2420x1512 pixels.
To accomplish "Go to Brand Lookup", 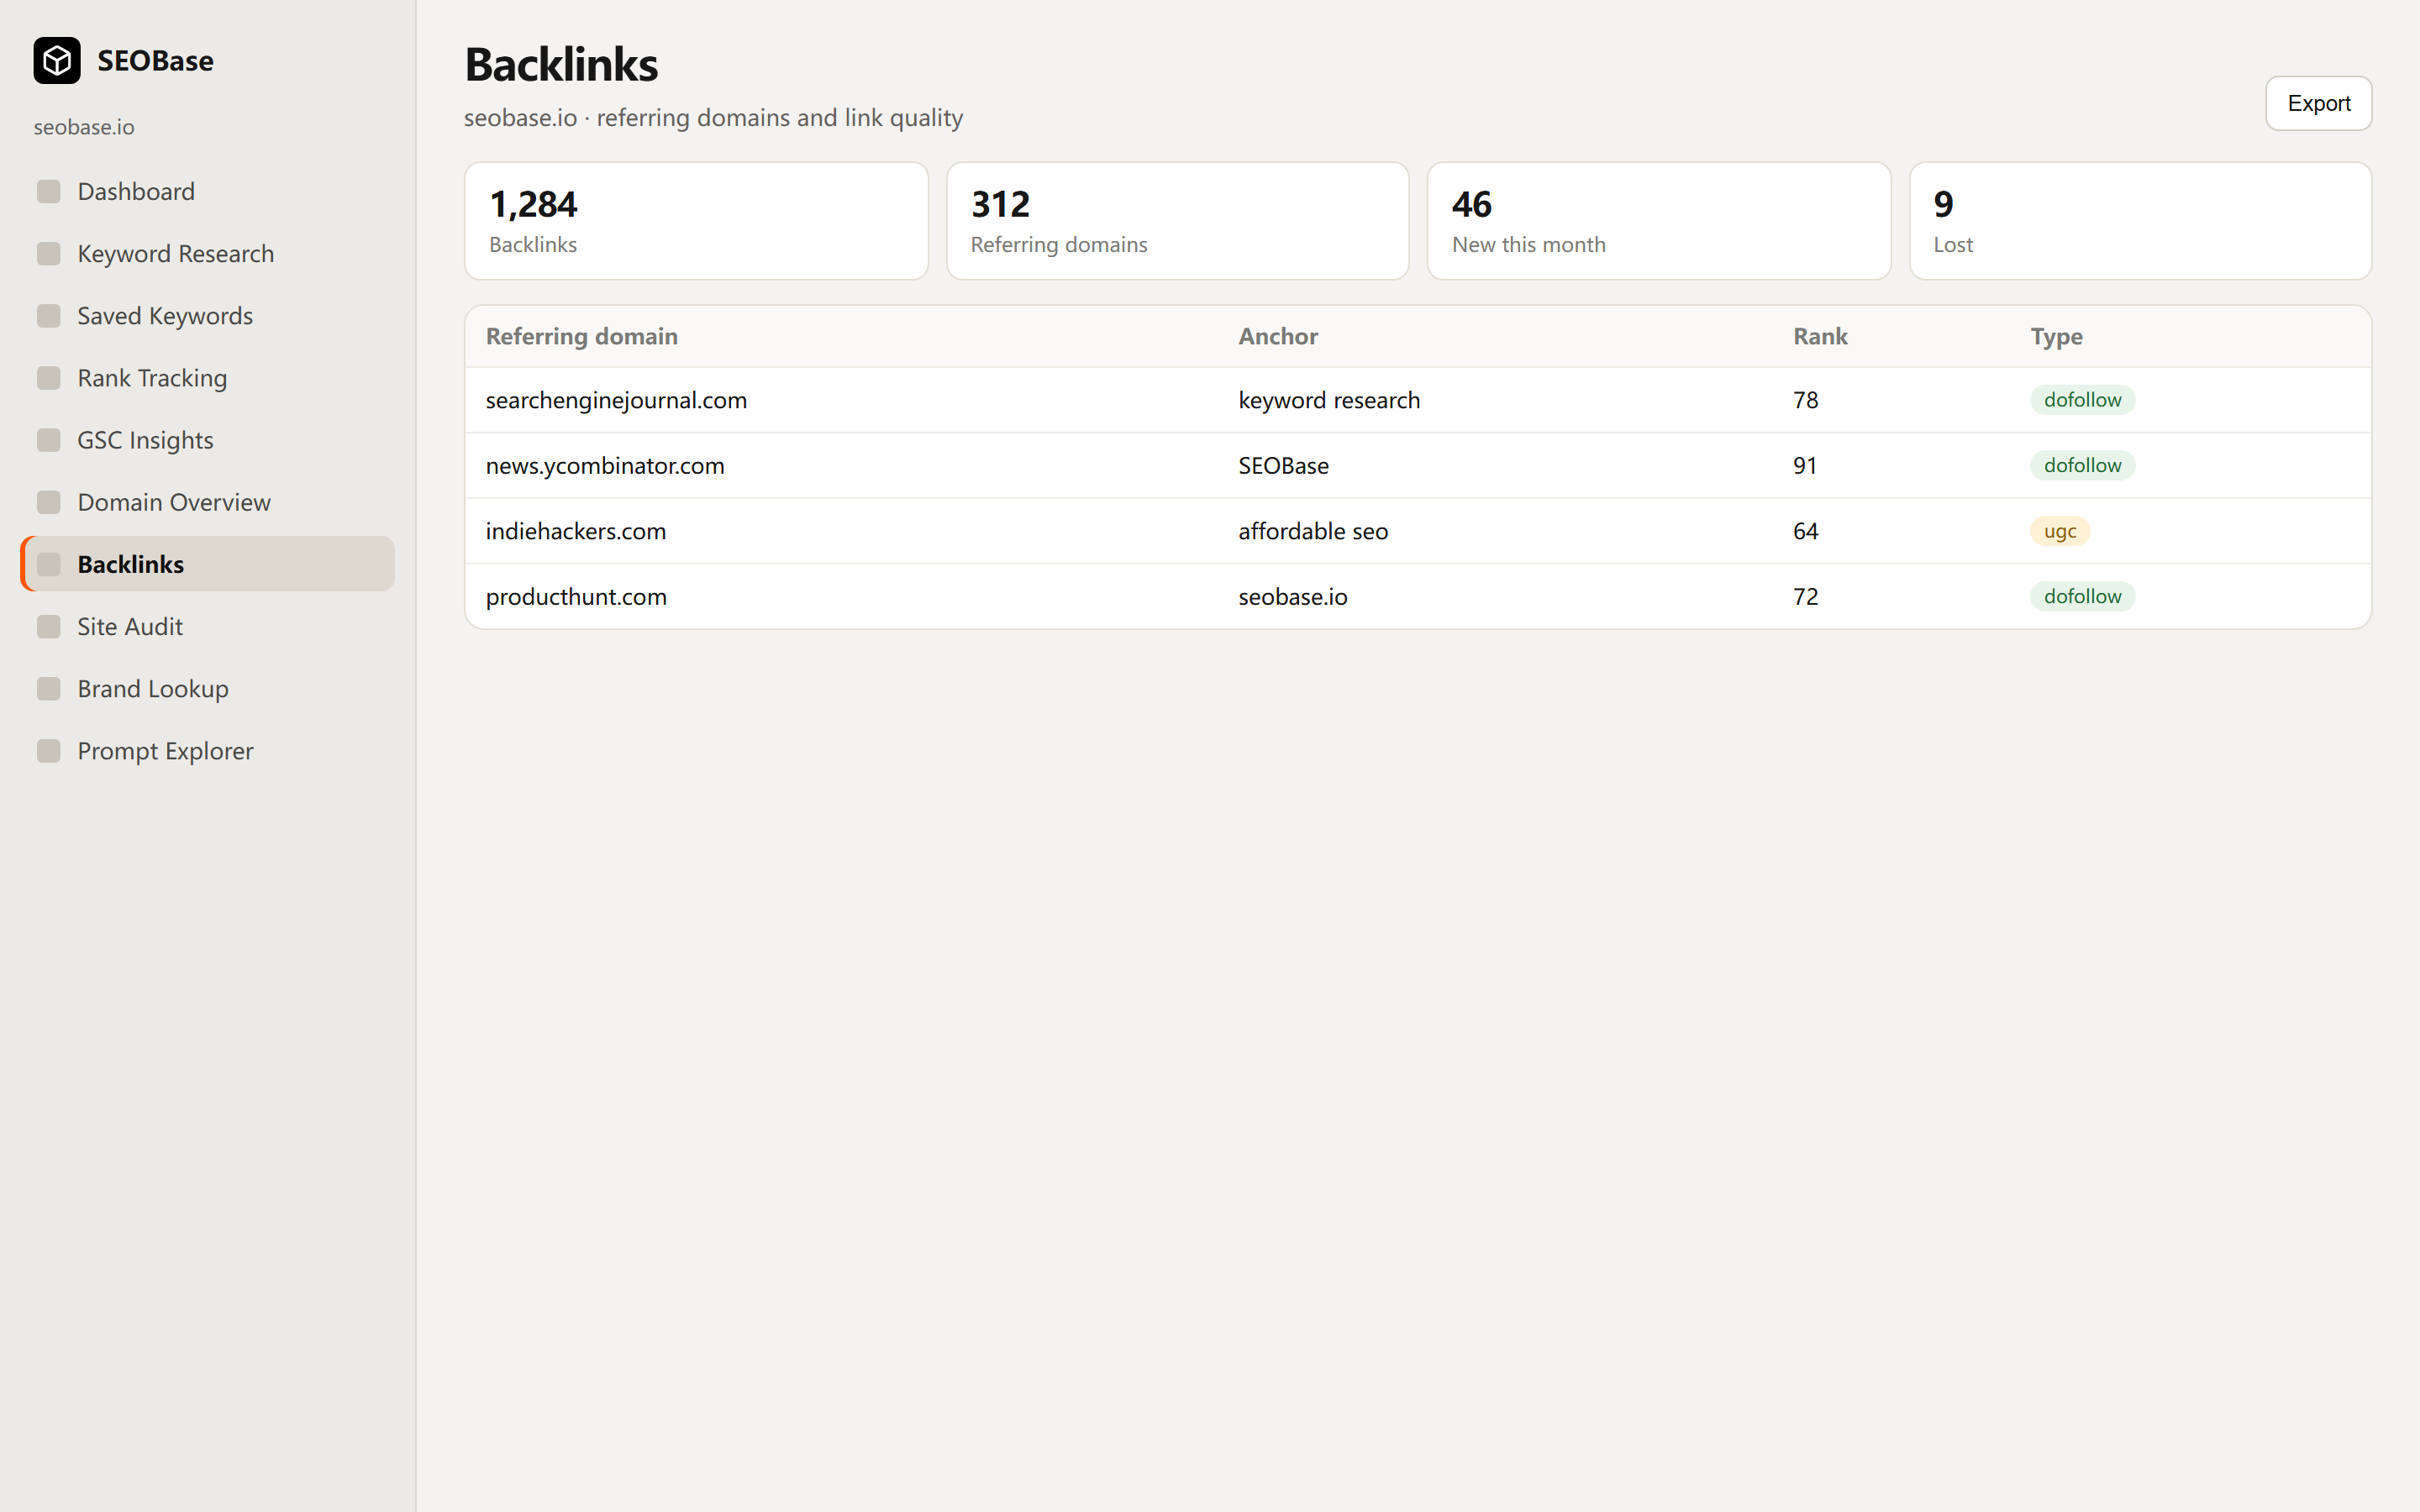I will [x=208, y=688].
